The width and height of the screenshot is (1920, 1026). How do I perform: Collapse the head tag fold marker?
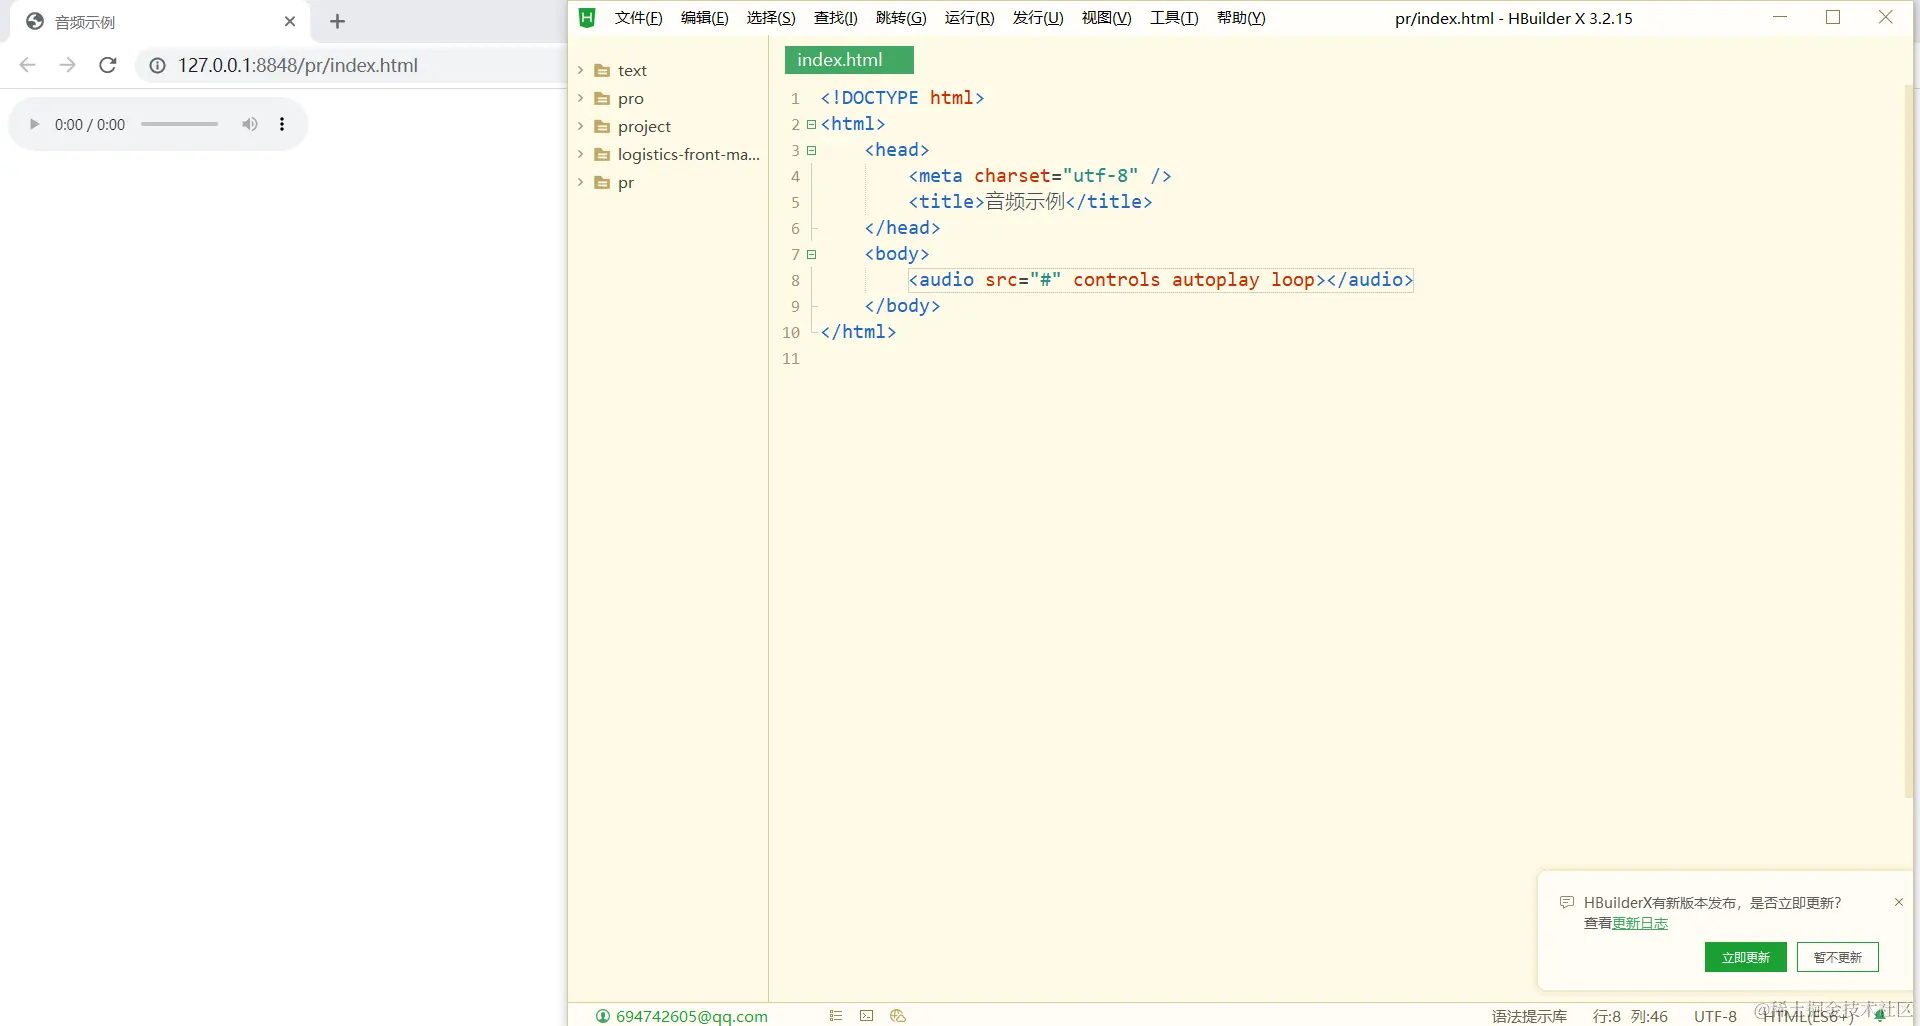pos(811,151)
